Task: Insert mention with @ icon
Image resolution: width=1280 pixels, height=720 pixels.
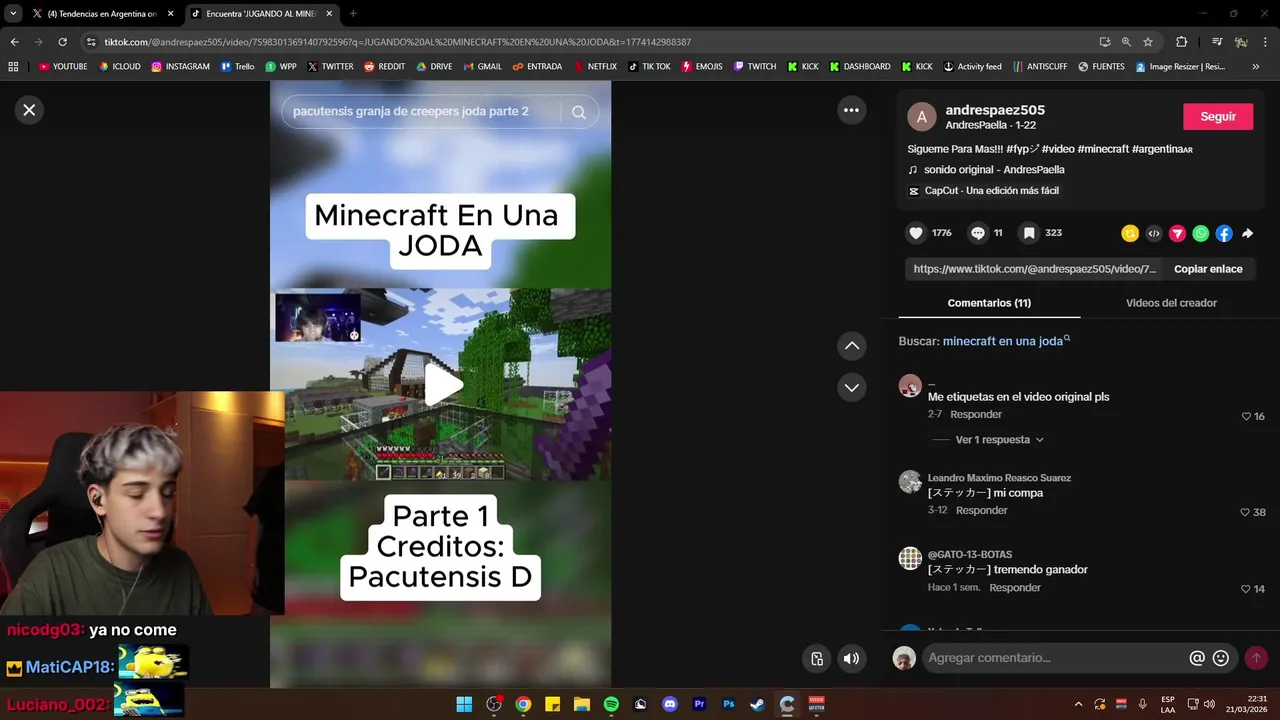Action: pos(1197,658)
